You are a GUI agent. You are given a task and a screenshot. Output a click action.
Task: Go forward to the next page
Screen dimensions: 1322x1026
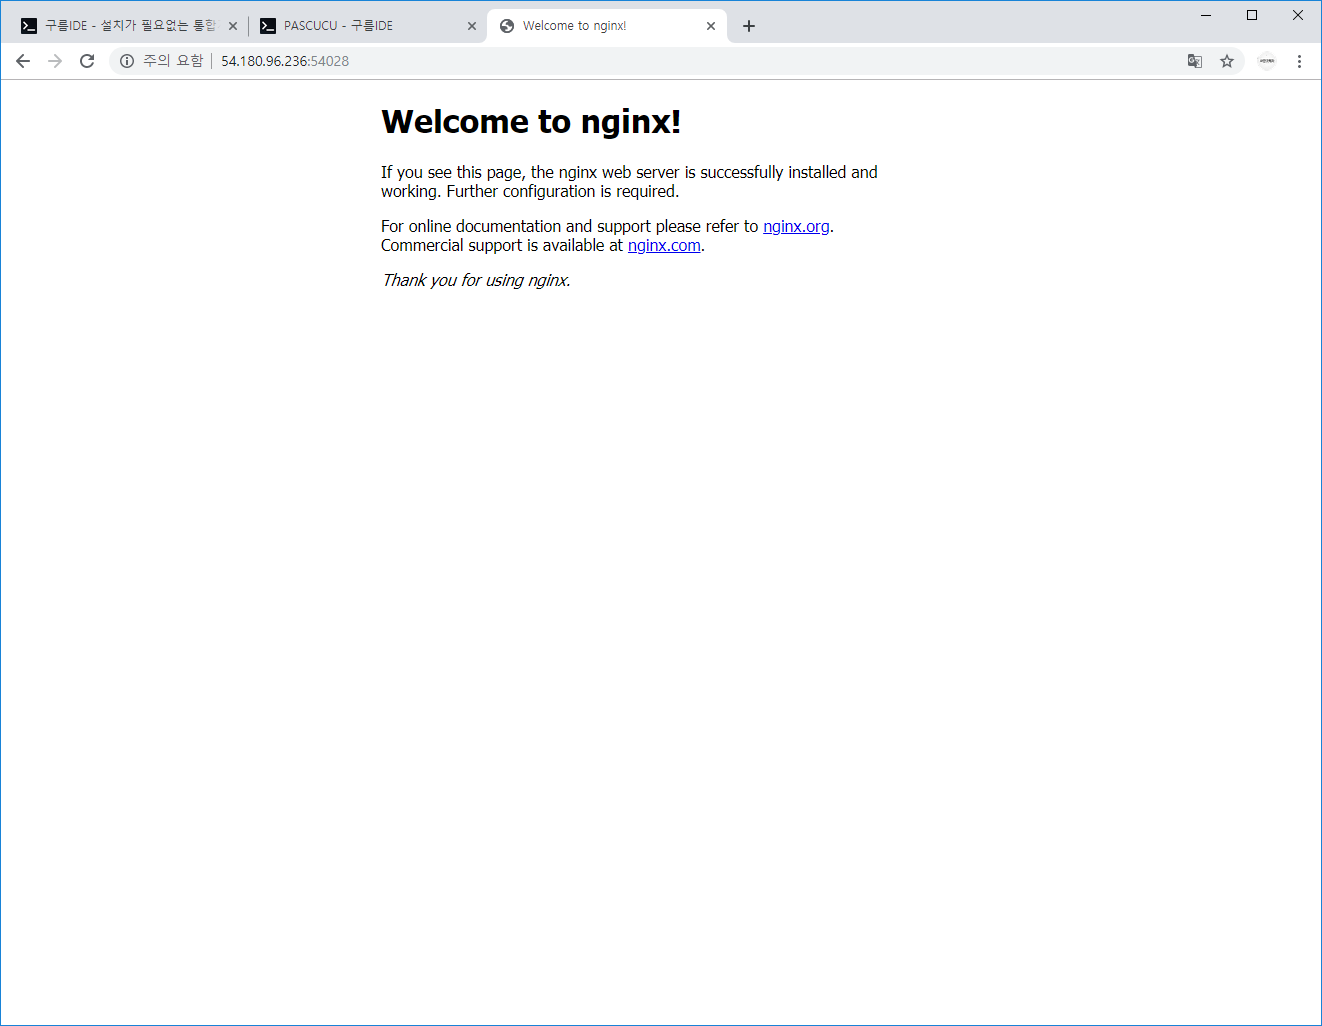pos(55,61)
